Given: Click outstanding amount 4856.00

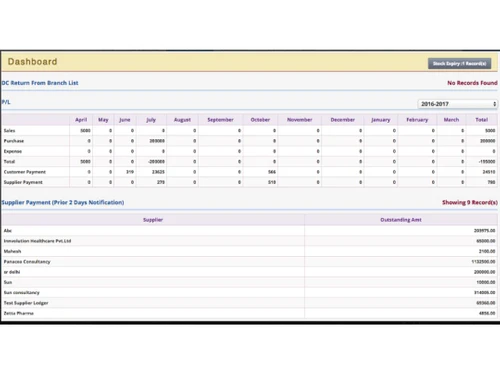Looking at the screenshot, I should (487, 313).
